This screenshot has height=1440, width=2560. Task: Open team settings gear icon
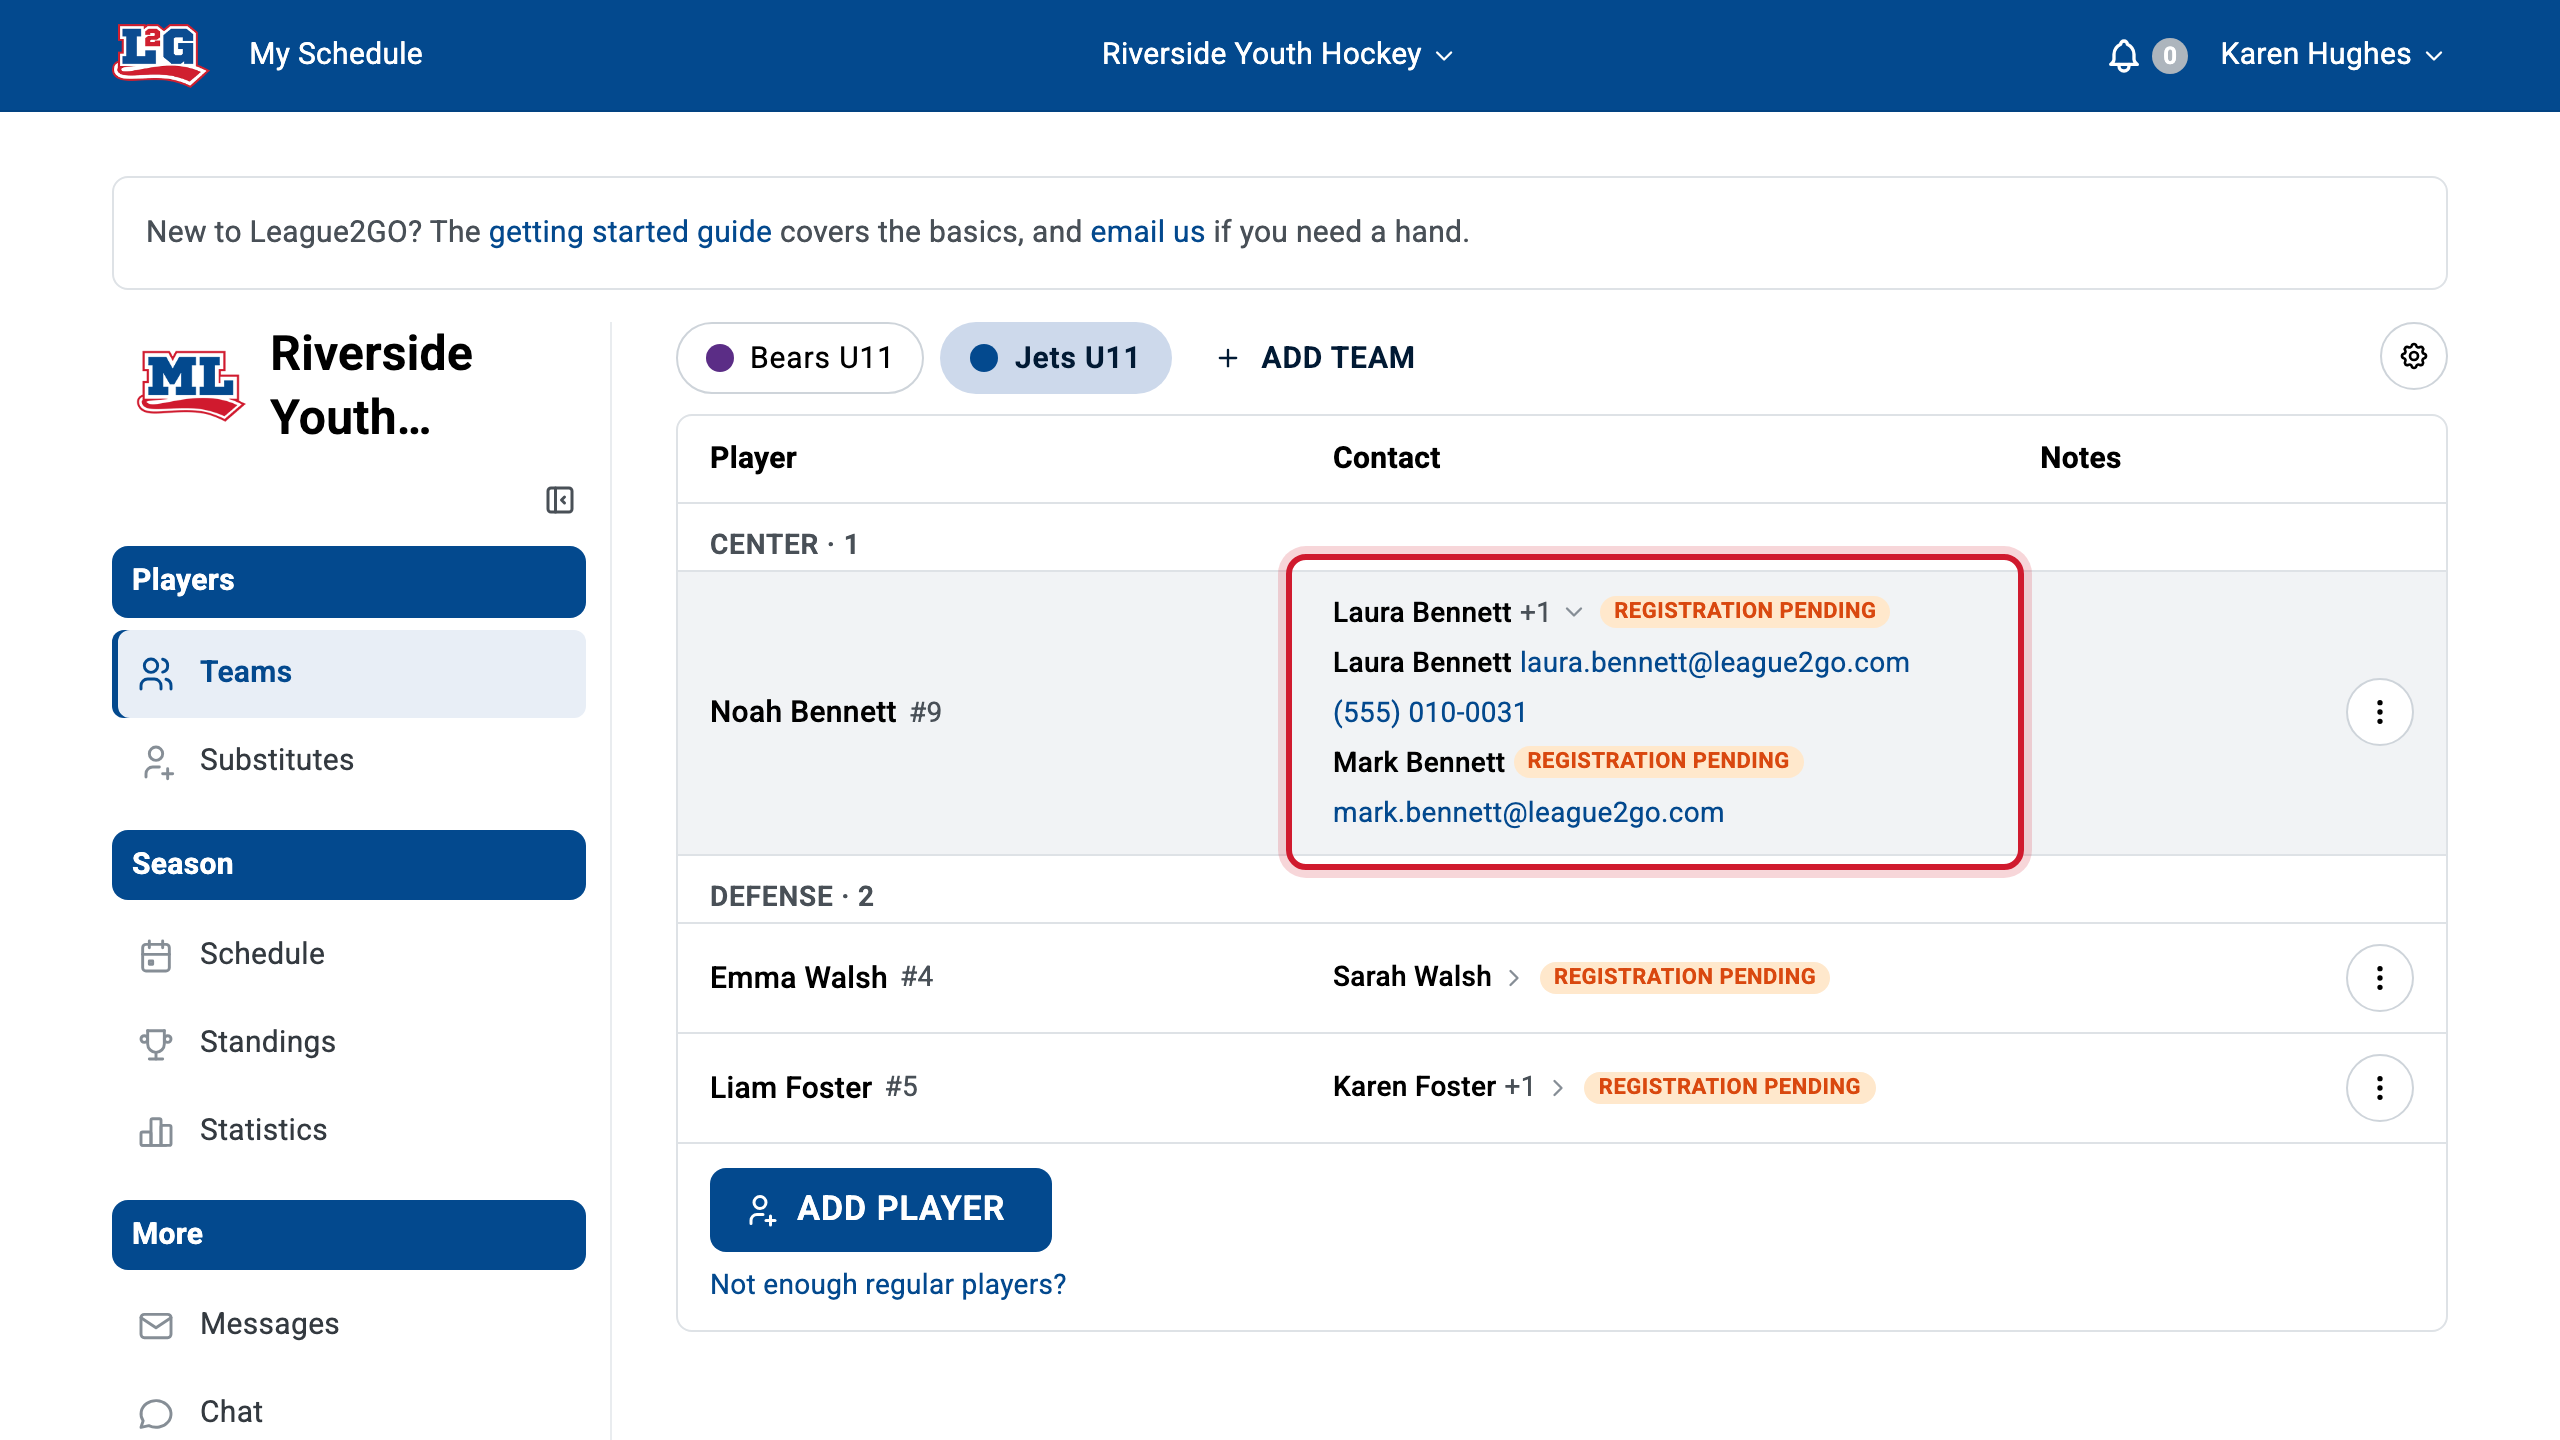click(x=2413, y=356)
